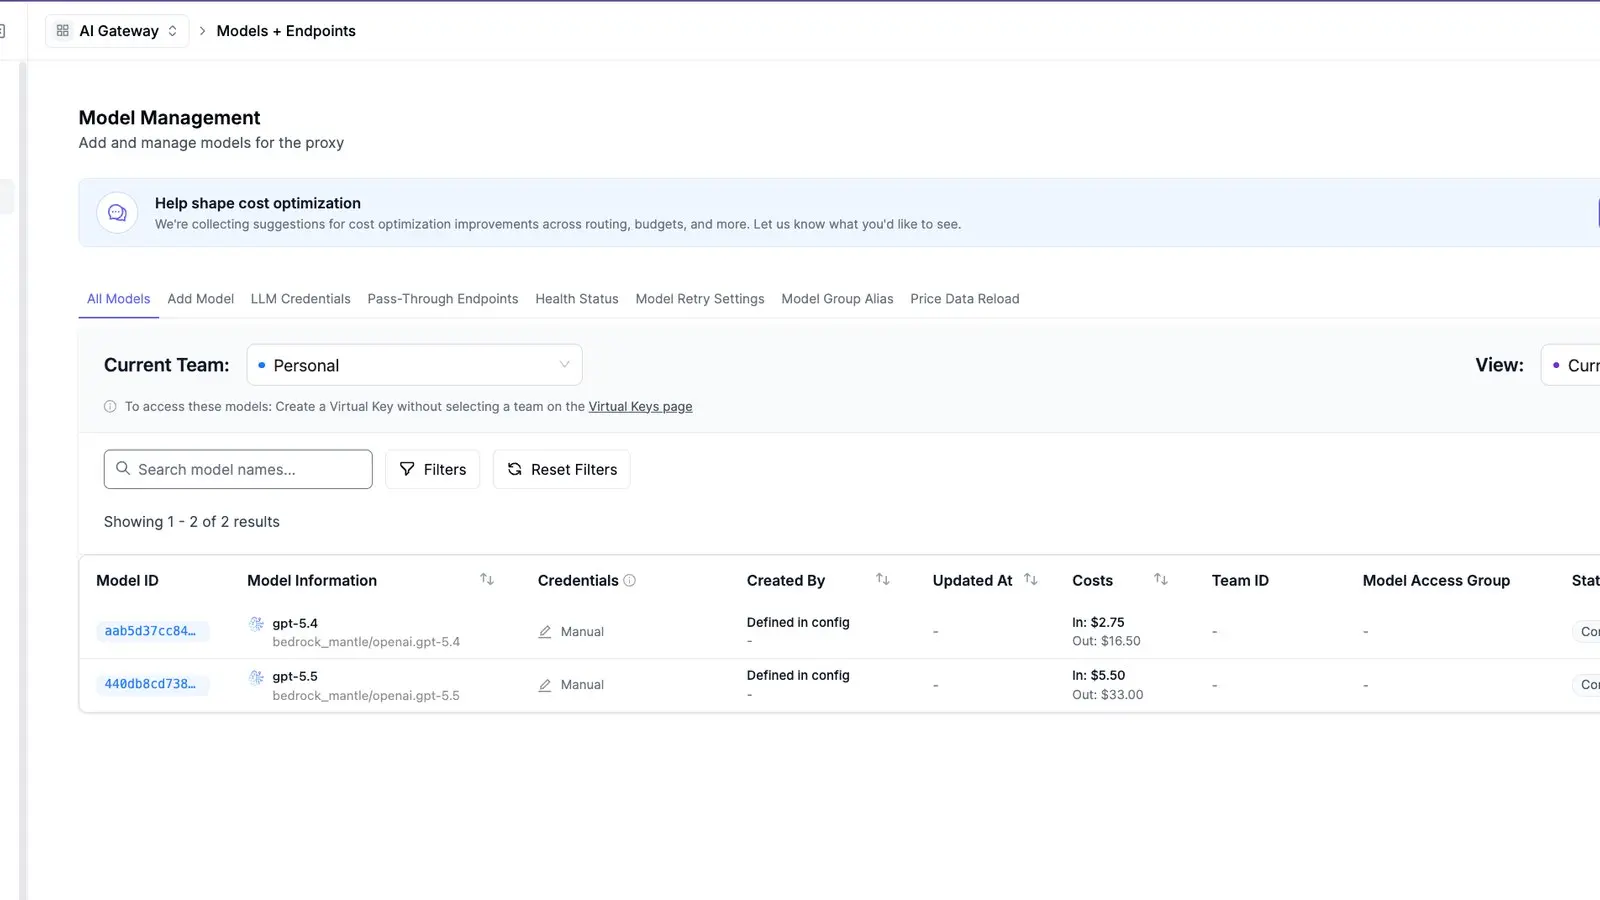Click Defined in config for gpt-5.4
The height and width of the screenshot is (900, 1600).
pos(798,622)
